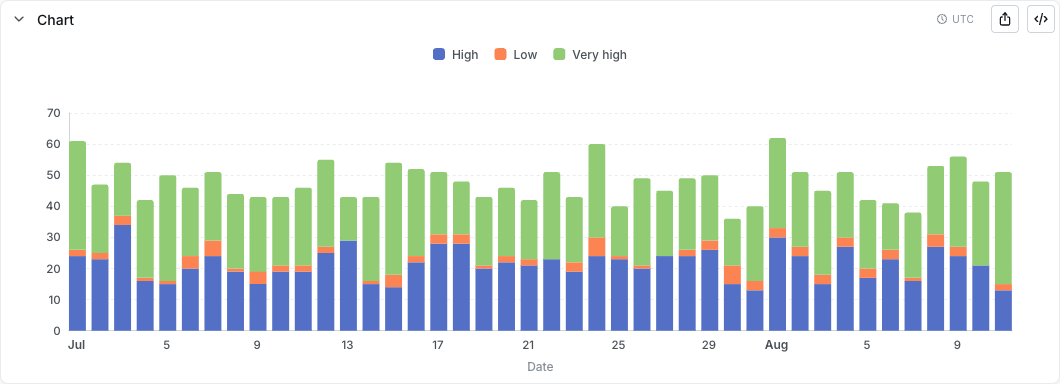The height and width of the screenshot is (384, 1060).
Task: Click the "50" y-axis label
Action: pos(54,175)
